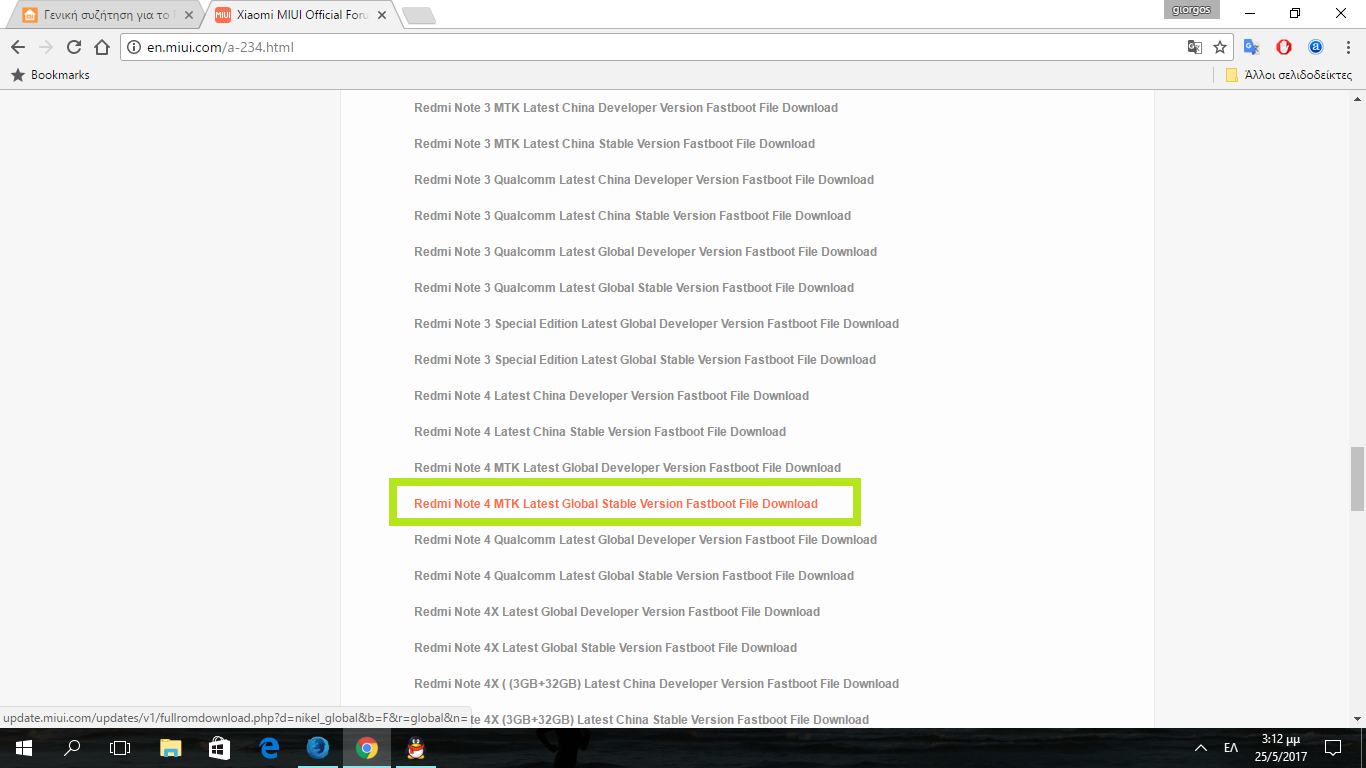1366x768 pixels.
Task: View site information icon in address bar
Action: pyautogui.click(x=134, y=47)
